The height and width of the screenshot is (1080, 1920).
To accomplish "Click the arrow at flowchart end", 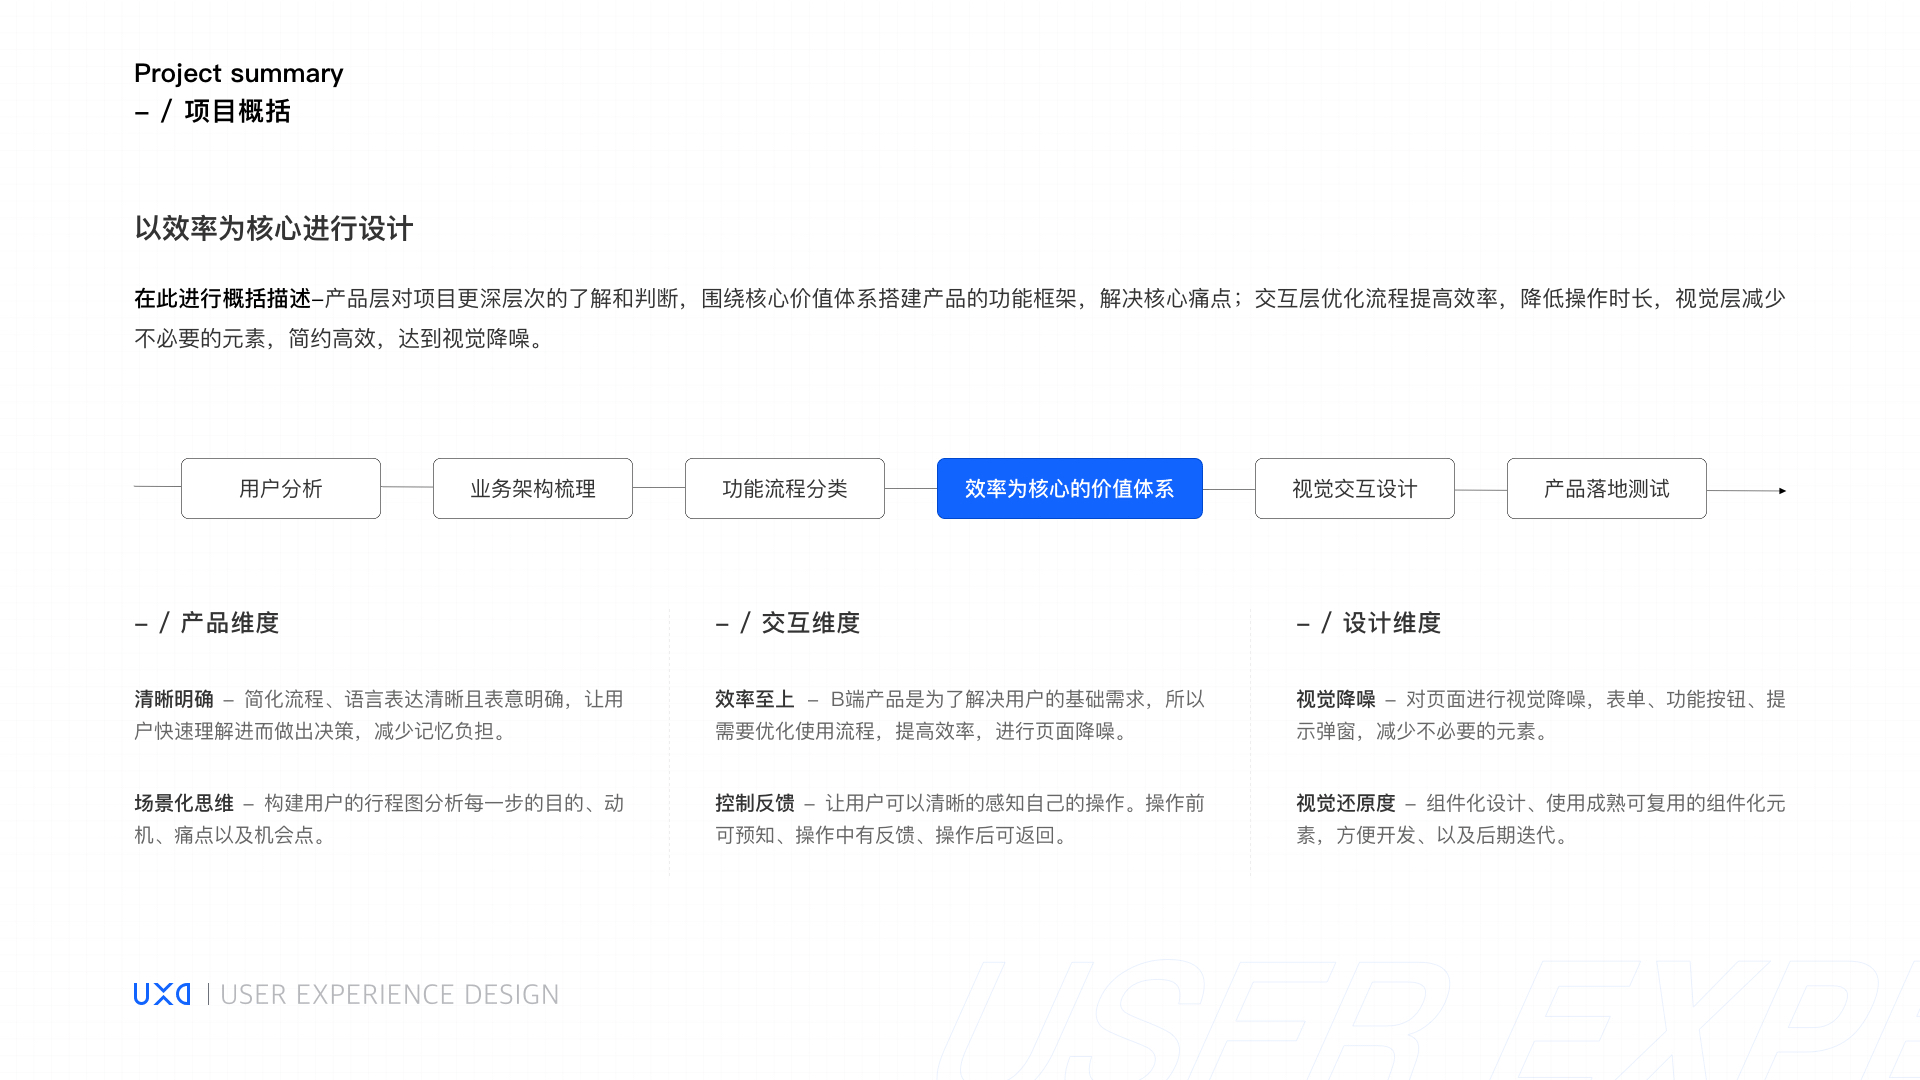I will pos(1781,490).
